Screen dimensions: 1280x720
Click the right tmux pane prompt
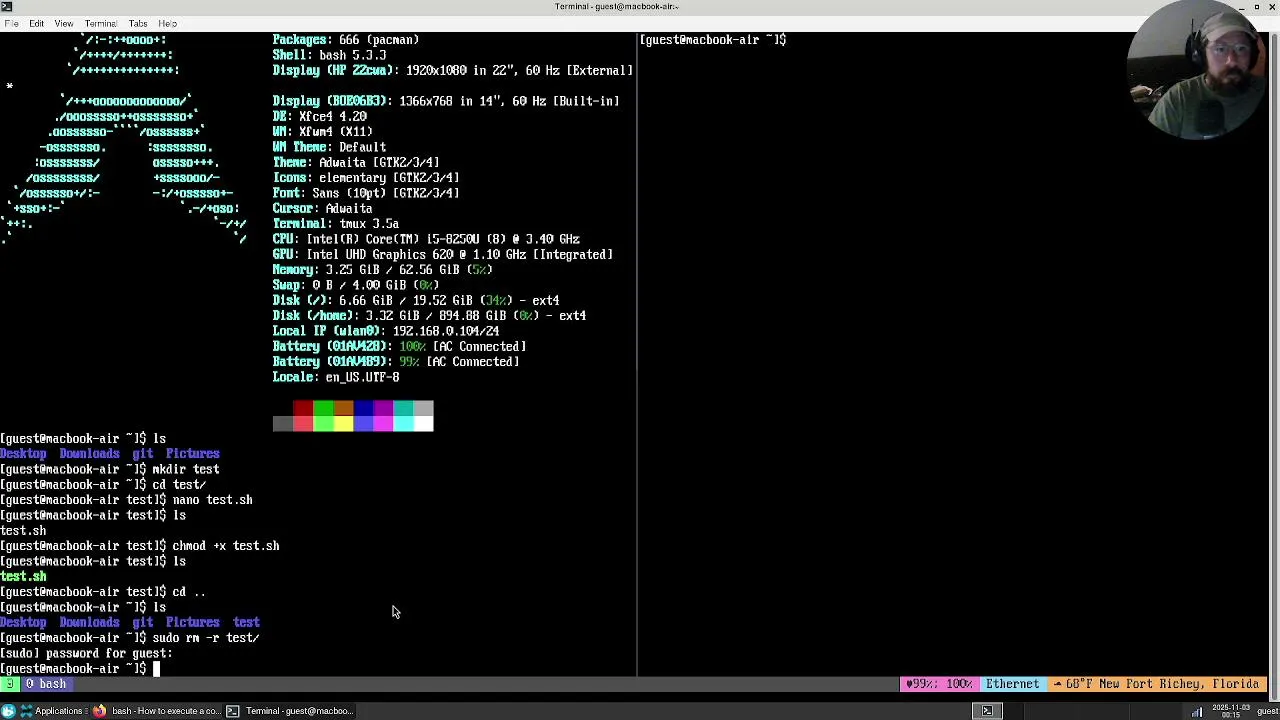tap(713, 40)
